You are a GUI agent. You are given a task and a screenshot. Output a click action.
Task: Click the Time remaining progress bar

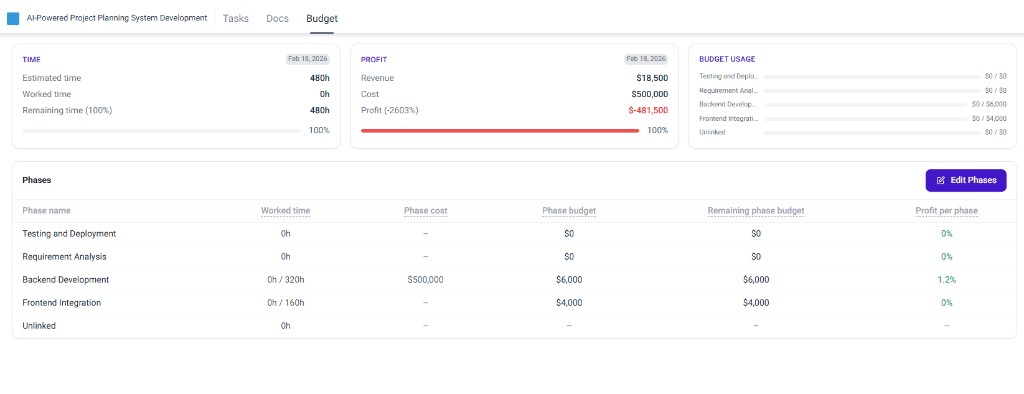pos(162,131)
